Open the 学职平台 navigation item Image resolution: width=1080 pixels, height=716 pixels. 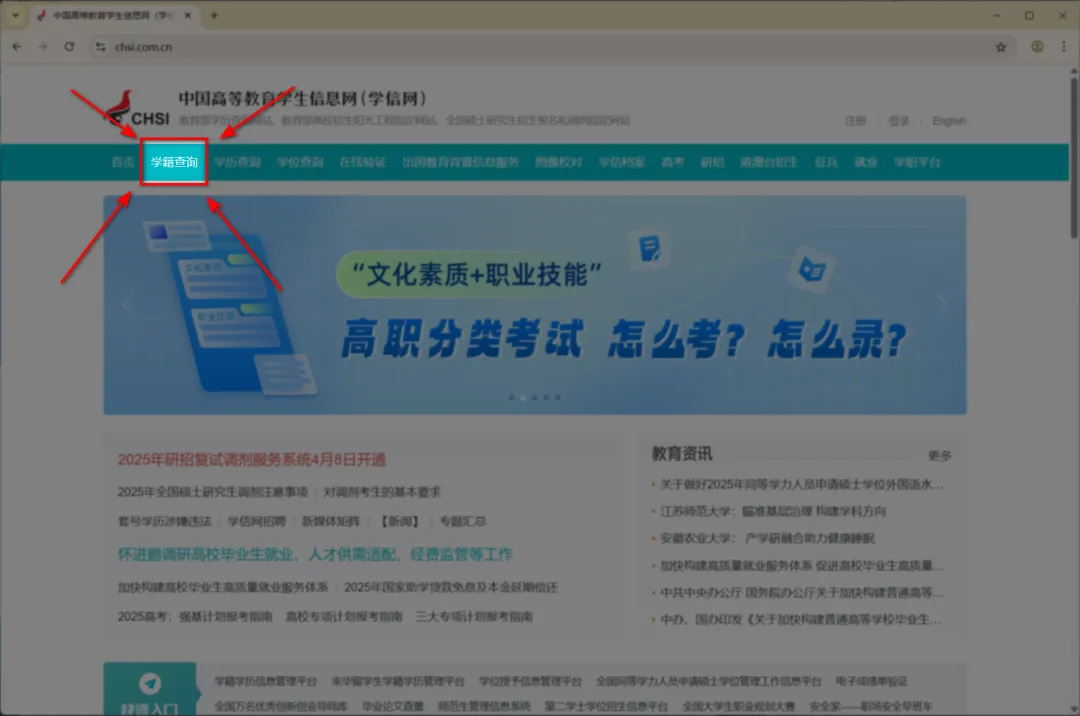click(x=917, y=162)
